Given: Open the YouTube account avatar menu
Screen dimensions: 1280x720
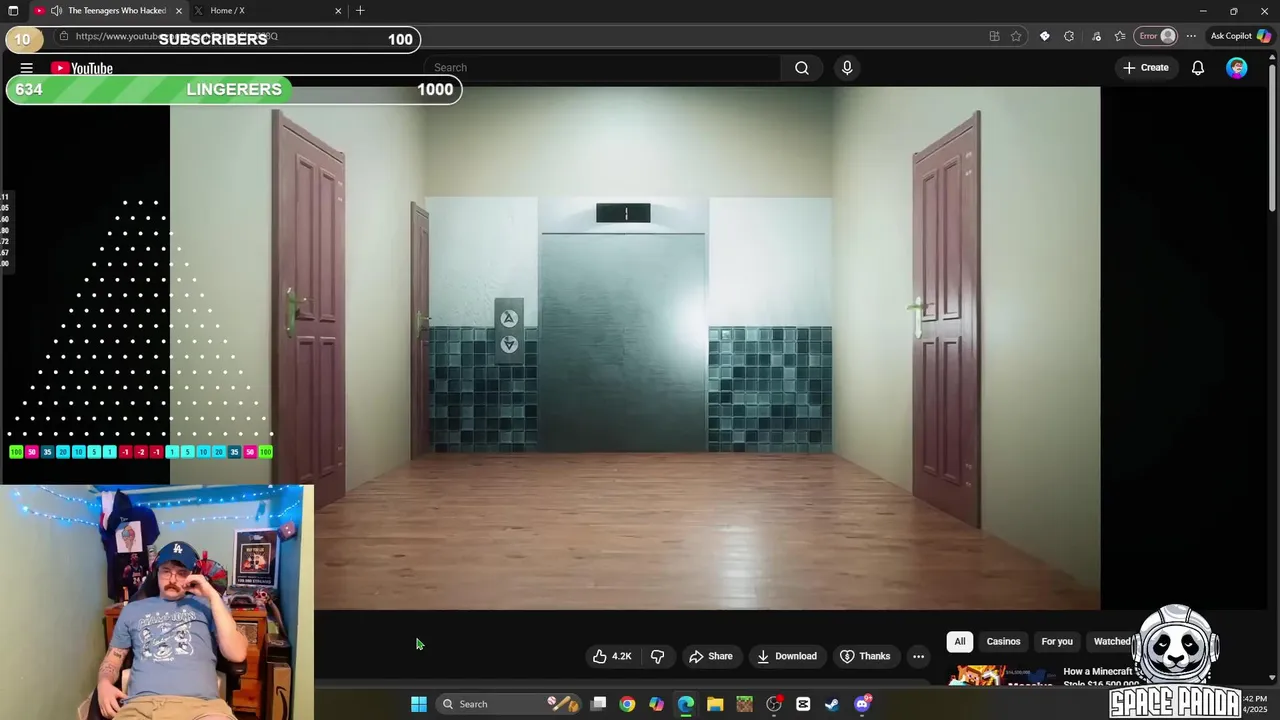Looking at the screenshot, I should coord(1237,68).
